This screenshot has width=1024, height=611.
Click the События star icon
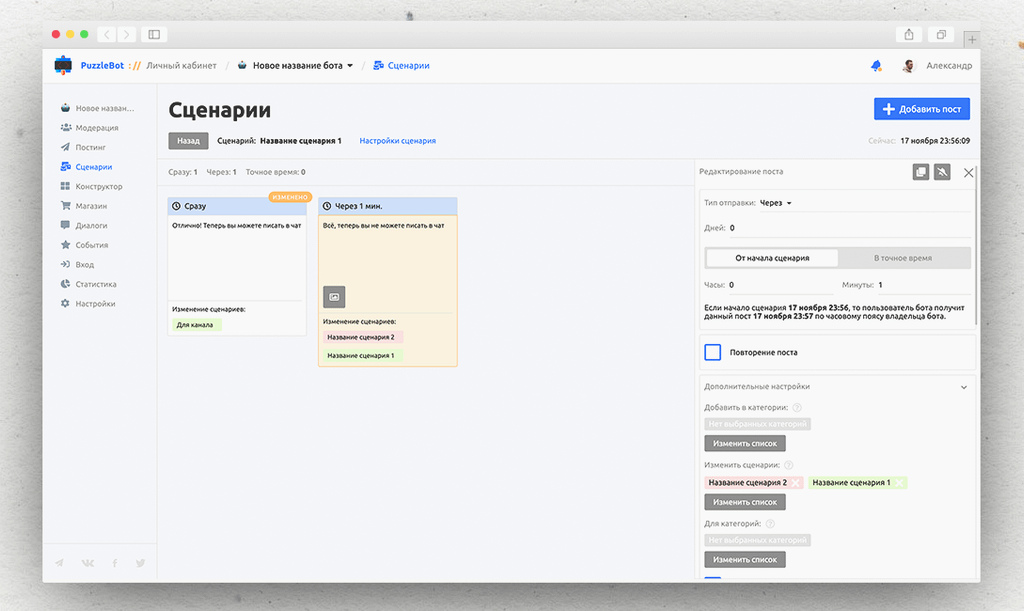(x=65, y=245)
